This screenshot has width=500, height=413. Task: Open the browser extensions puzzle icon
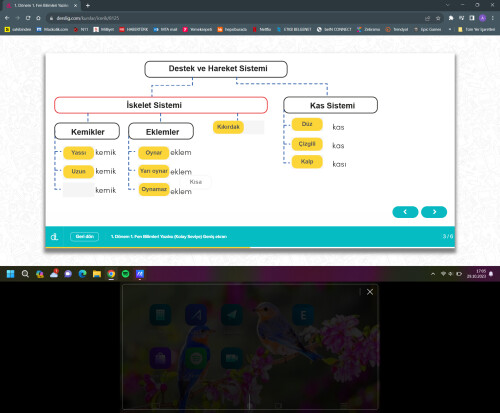pos(451,18)
